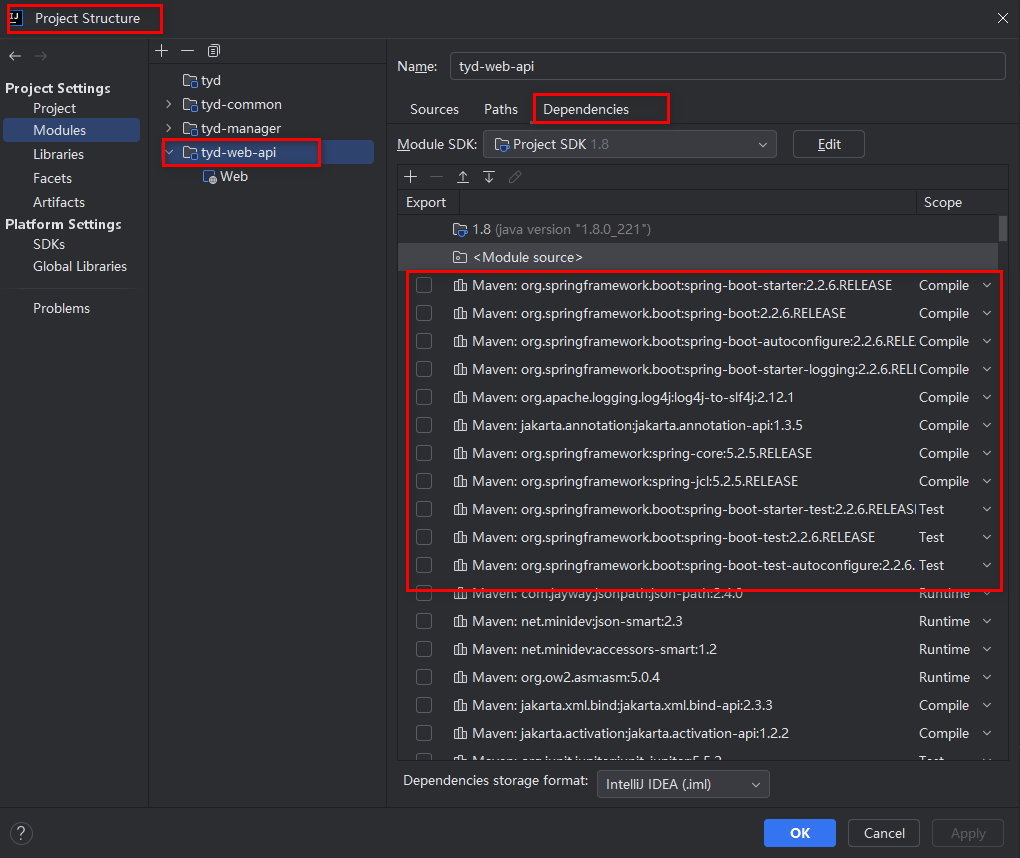Click the forward navigation arrow
This screenshot has width=1020, height=858.
pyautogui.click(x=41, y=56)
